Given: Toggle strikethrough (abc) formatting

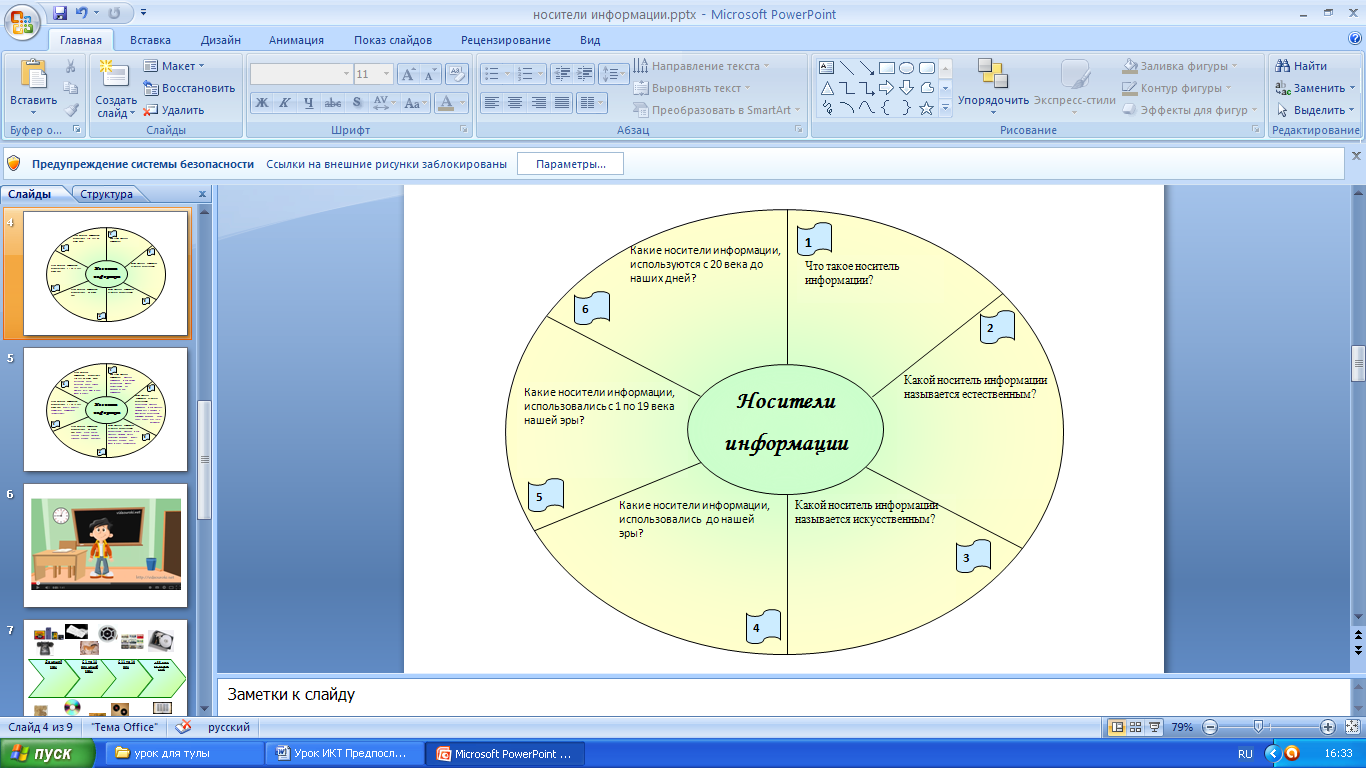Looking at the screenshot, I should click(x=333, y=102).
